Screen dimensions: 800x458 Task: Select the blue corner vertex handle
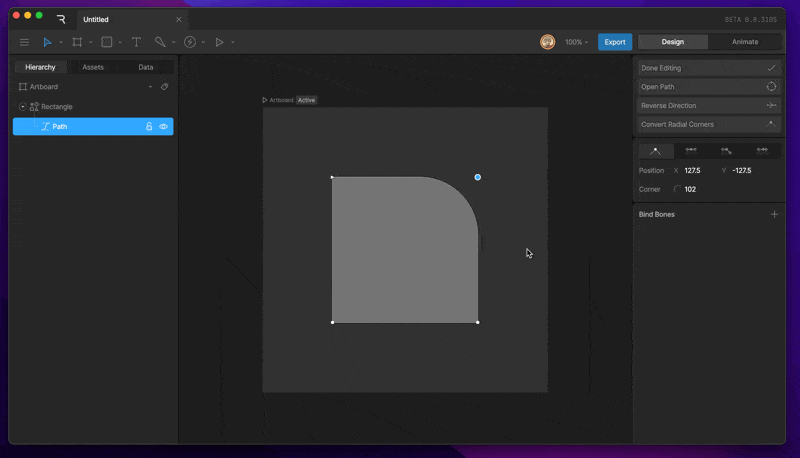(x=478, y=177)
